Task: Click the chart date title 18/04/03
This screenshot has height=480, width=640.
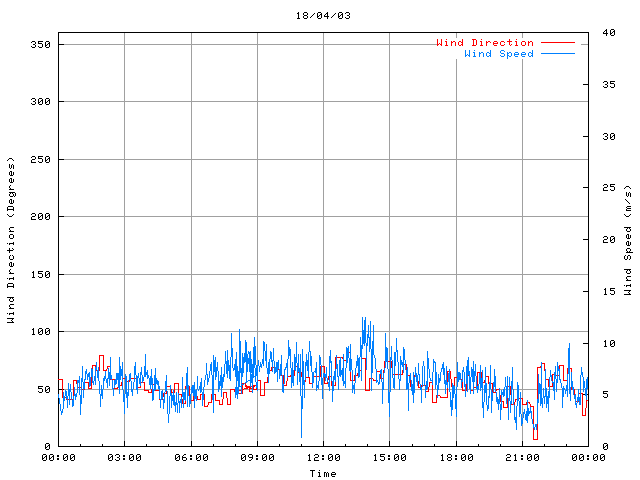Action: (x=323, y=16)
